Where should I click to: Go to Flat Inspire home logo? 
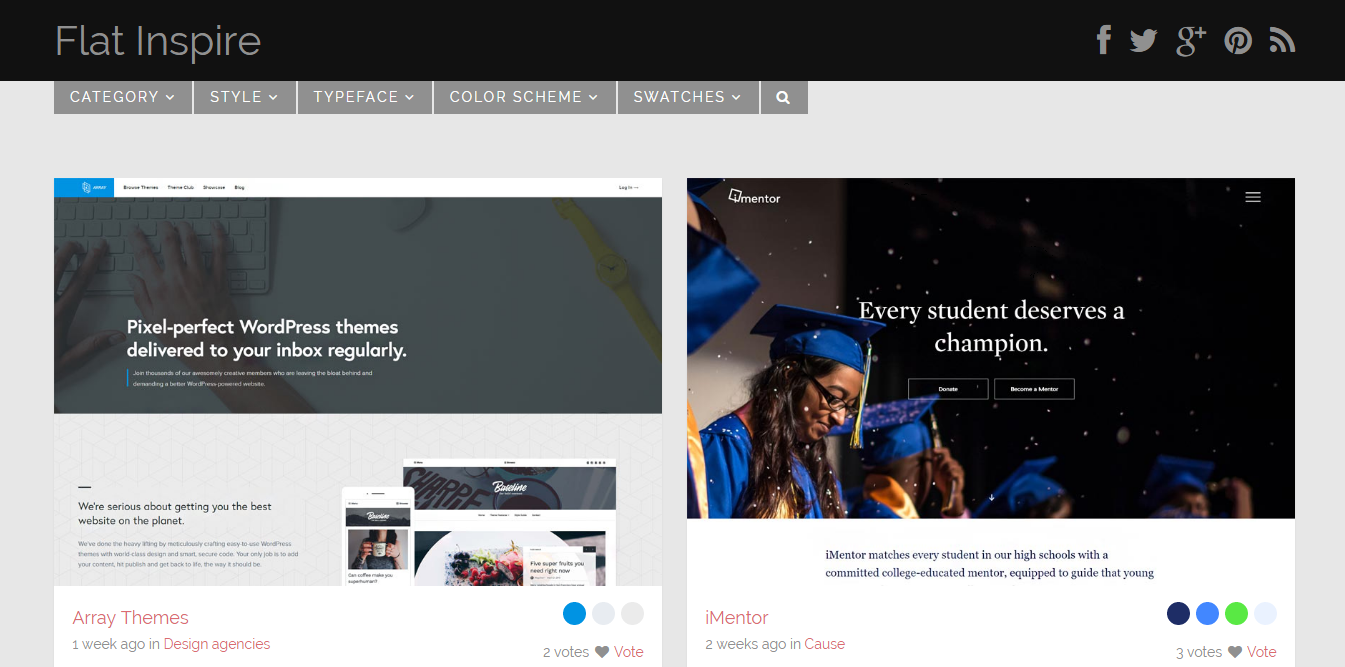(158, 41)
